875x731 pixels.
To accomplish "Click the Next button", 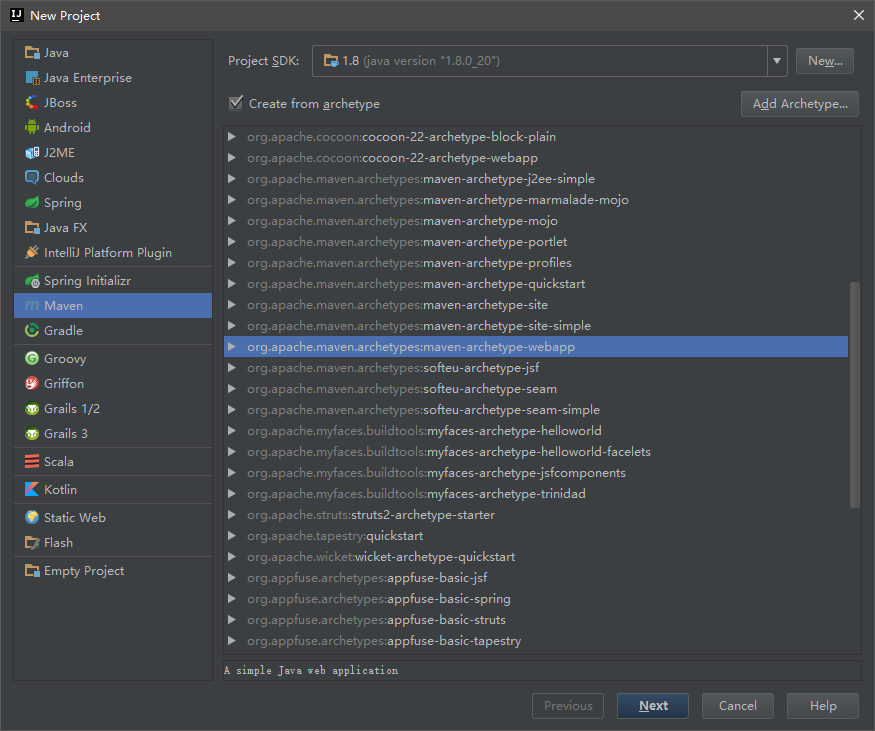I will pos(653,706).
